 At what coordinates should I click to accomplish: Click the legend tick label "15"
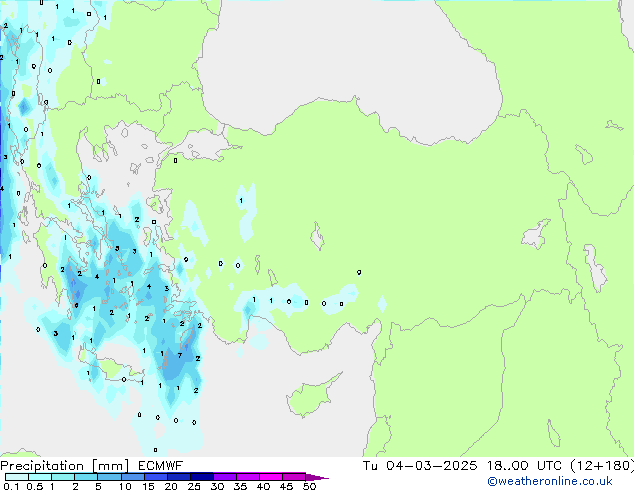(148, 486)
